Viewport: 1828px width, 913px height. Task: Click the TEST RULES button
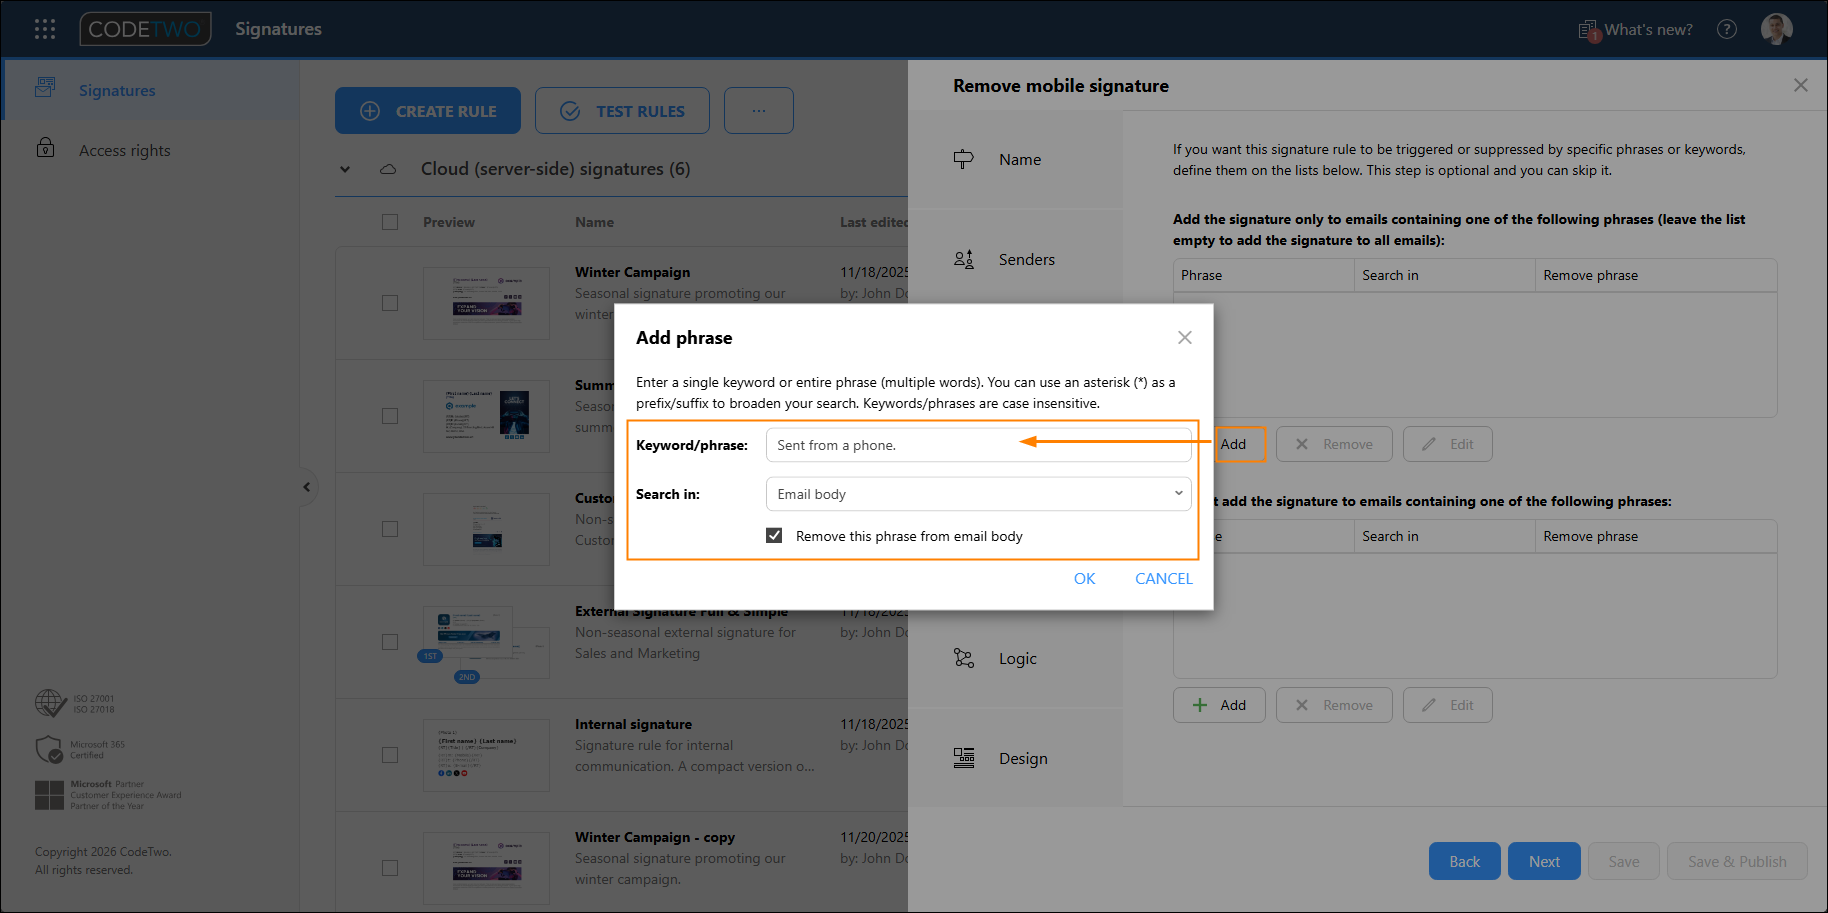[x=622, y=111]
